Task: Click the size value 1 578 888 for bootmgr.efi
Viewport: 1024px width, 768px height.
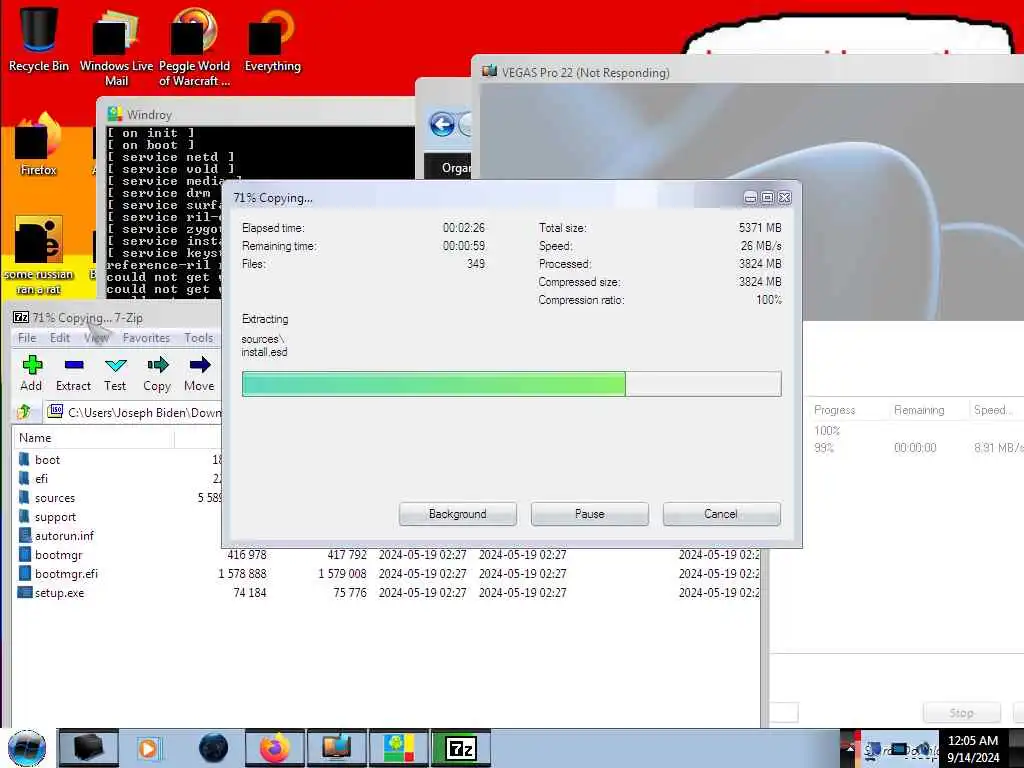Action: click(242, 573)
